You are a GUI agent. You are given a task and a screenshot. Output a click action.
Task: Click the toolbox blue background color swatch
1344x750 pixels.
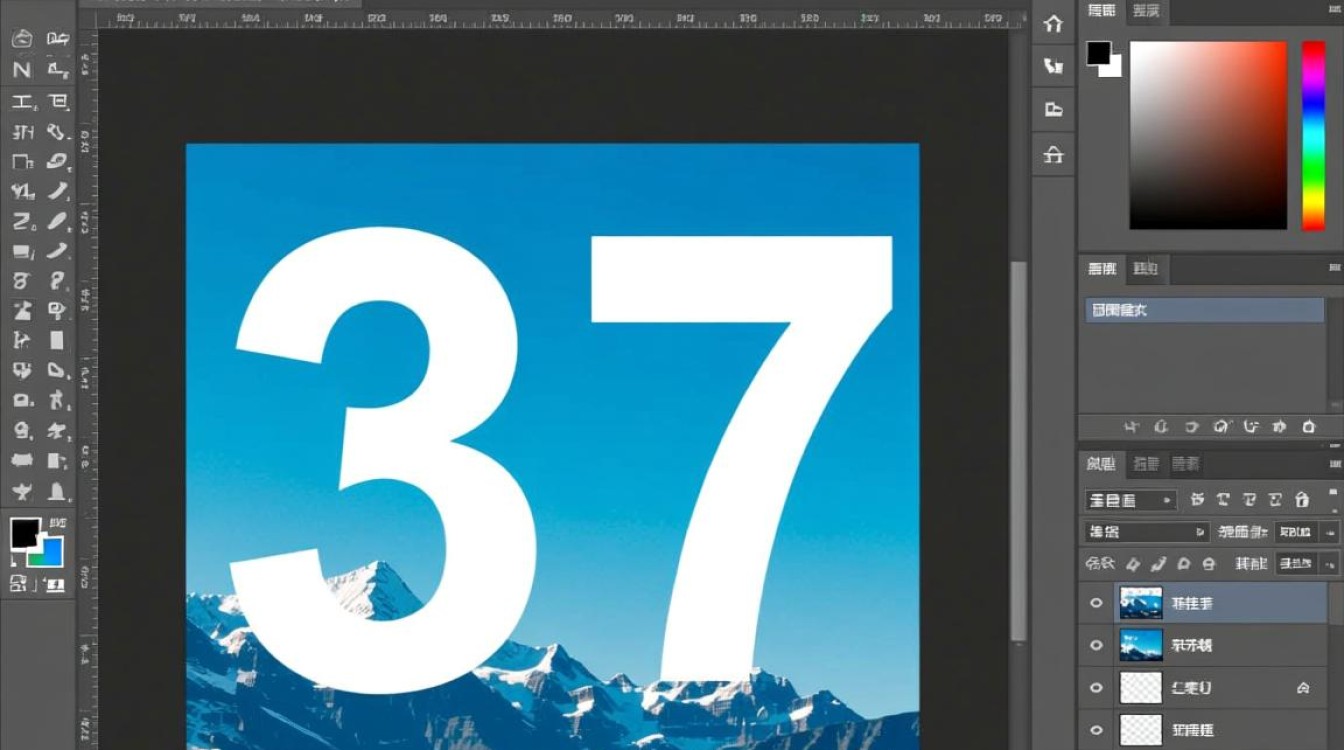50,553
